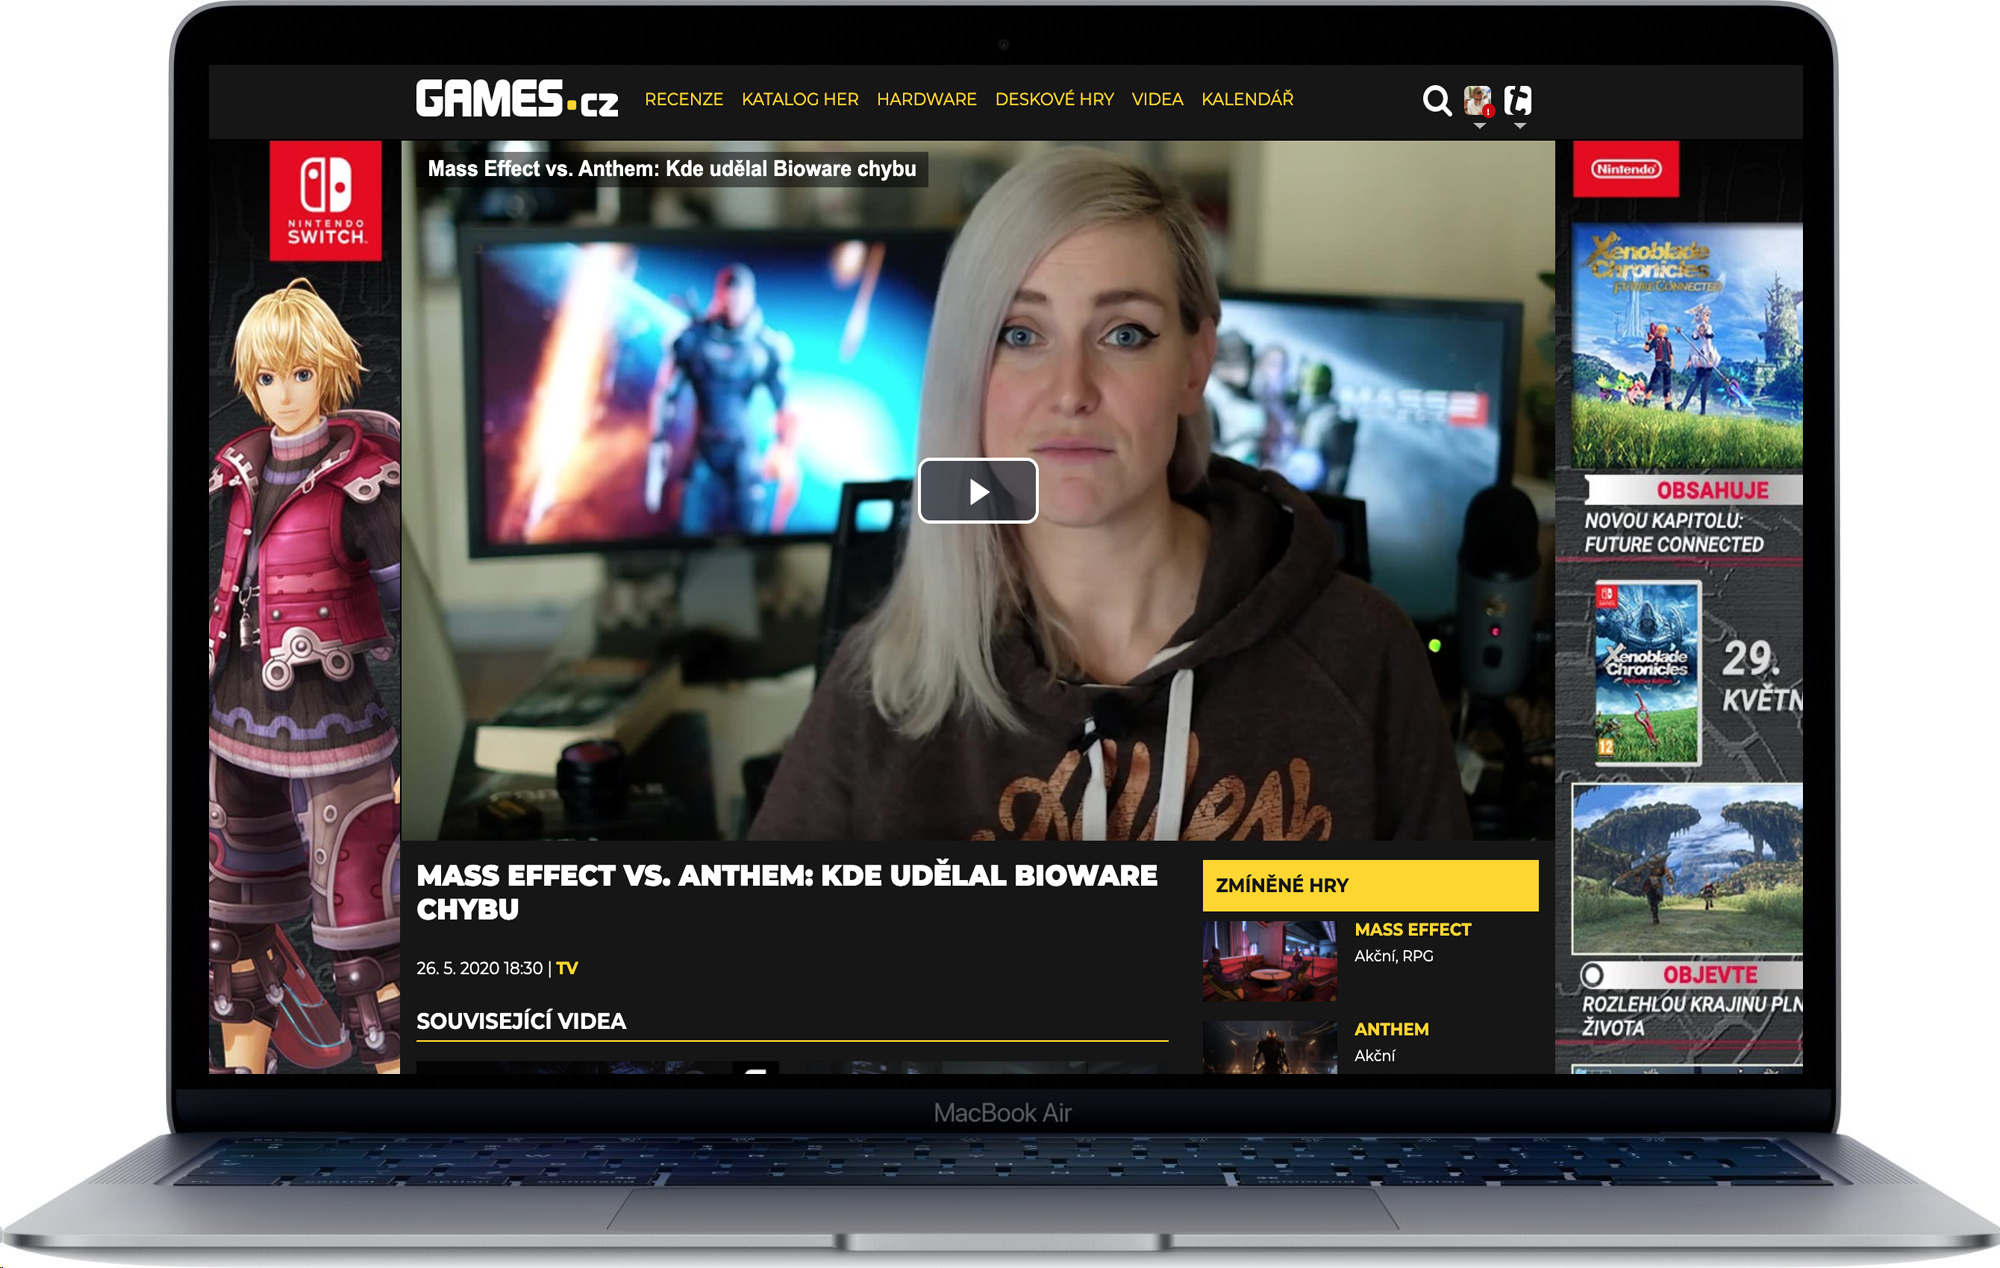Open the TV category link
The height and width of the screenshot is (1268, 2000).
coord(567,968)
